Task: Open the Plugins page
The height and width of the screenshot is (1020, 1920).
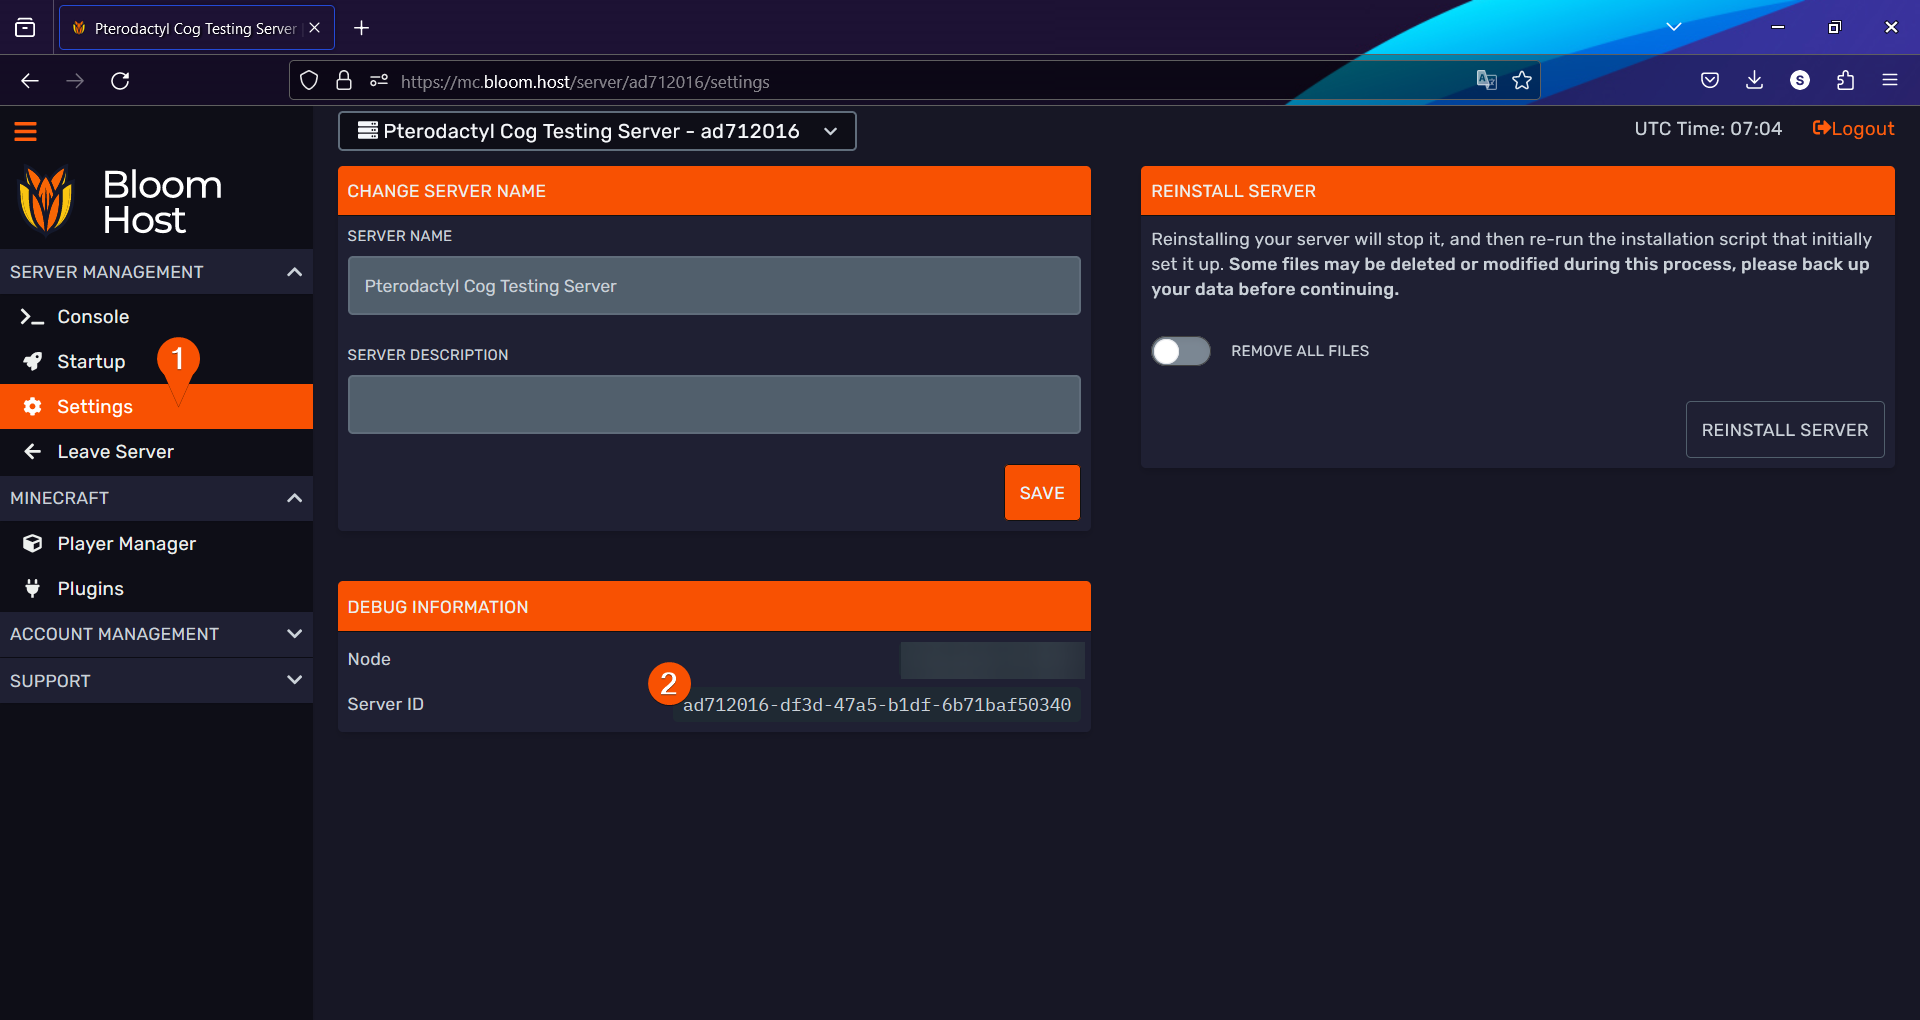Action: pyautogui.click(x=156, y=588)
